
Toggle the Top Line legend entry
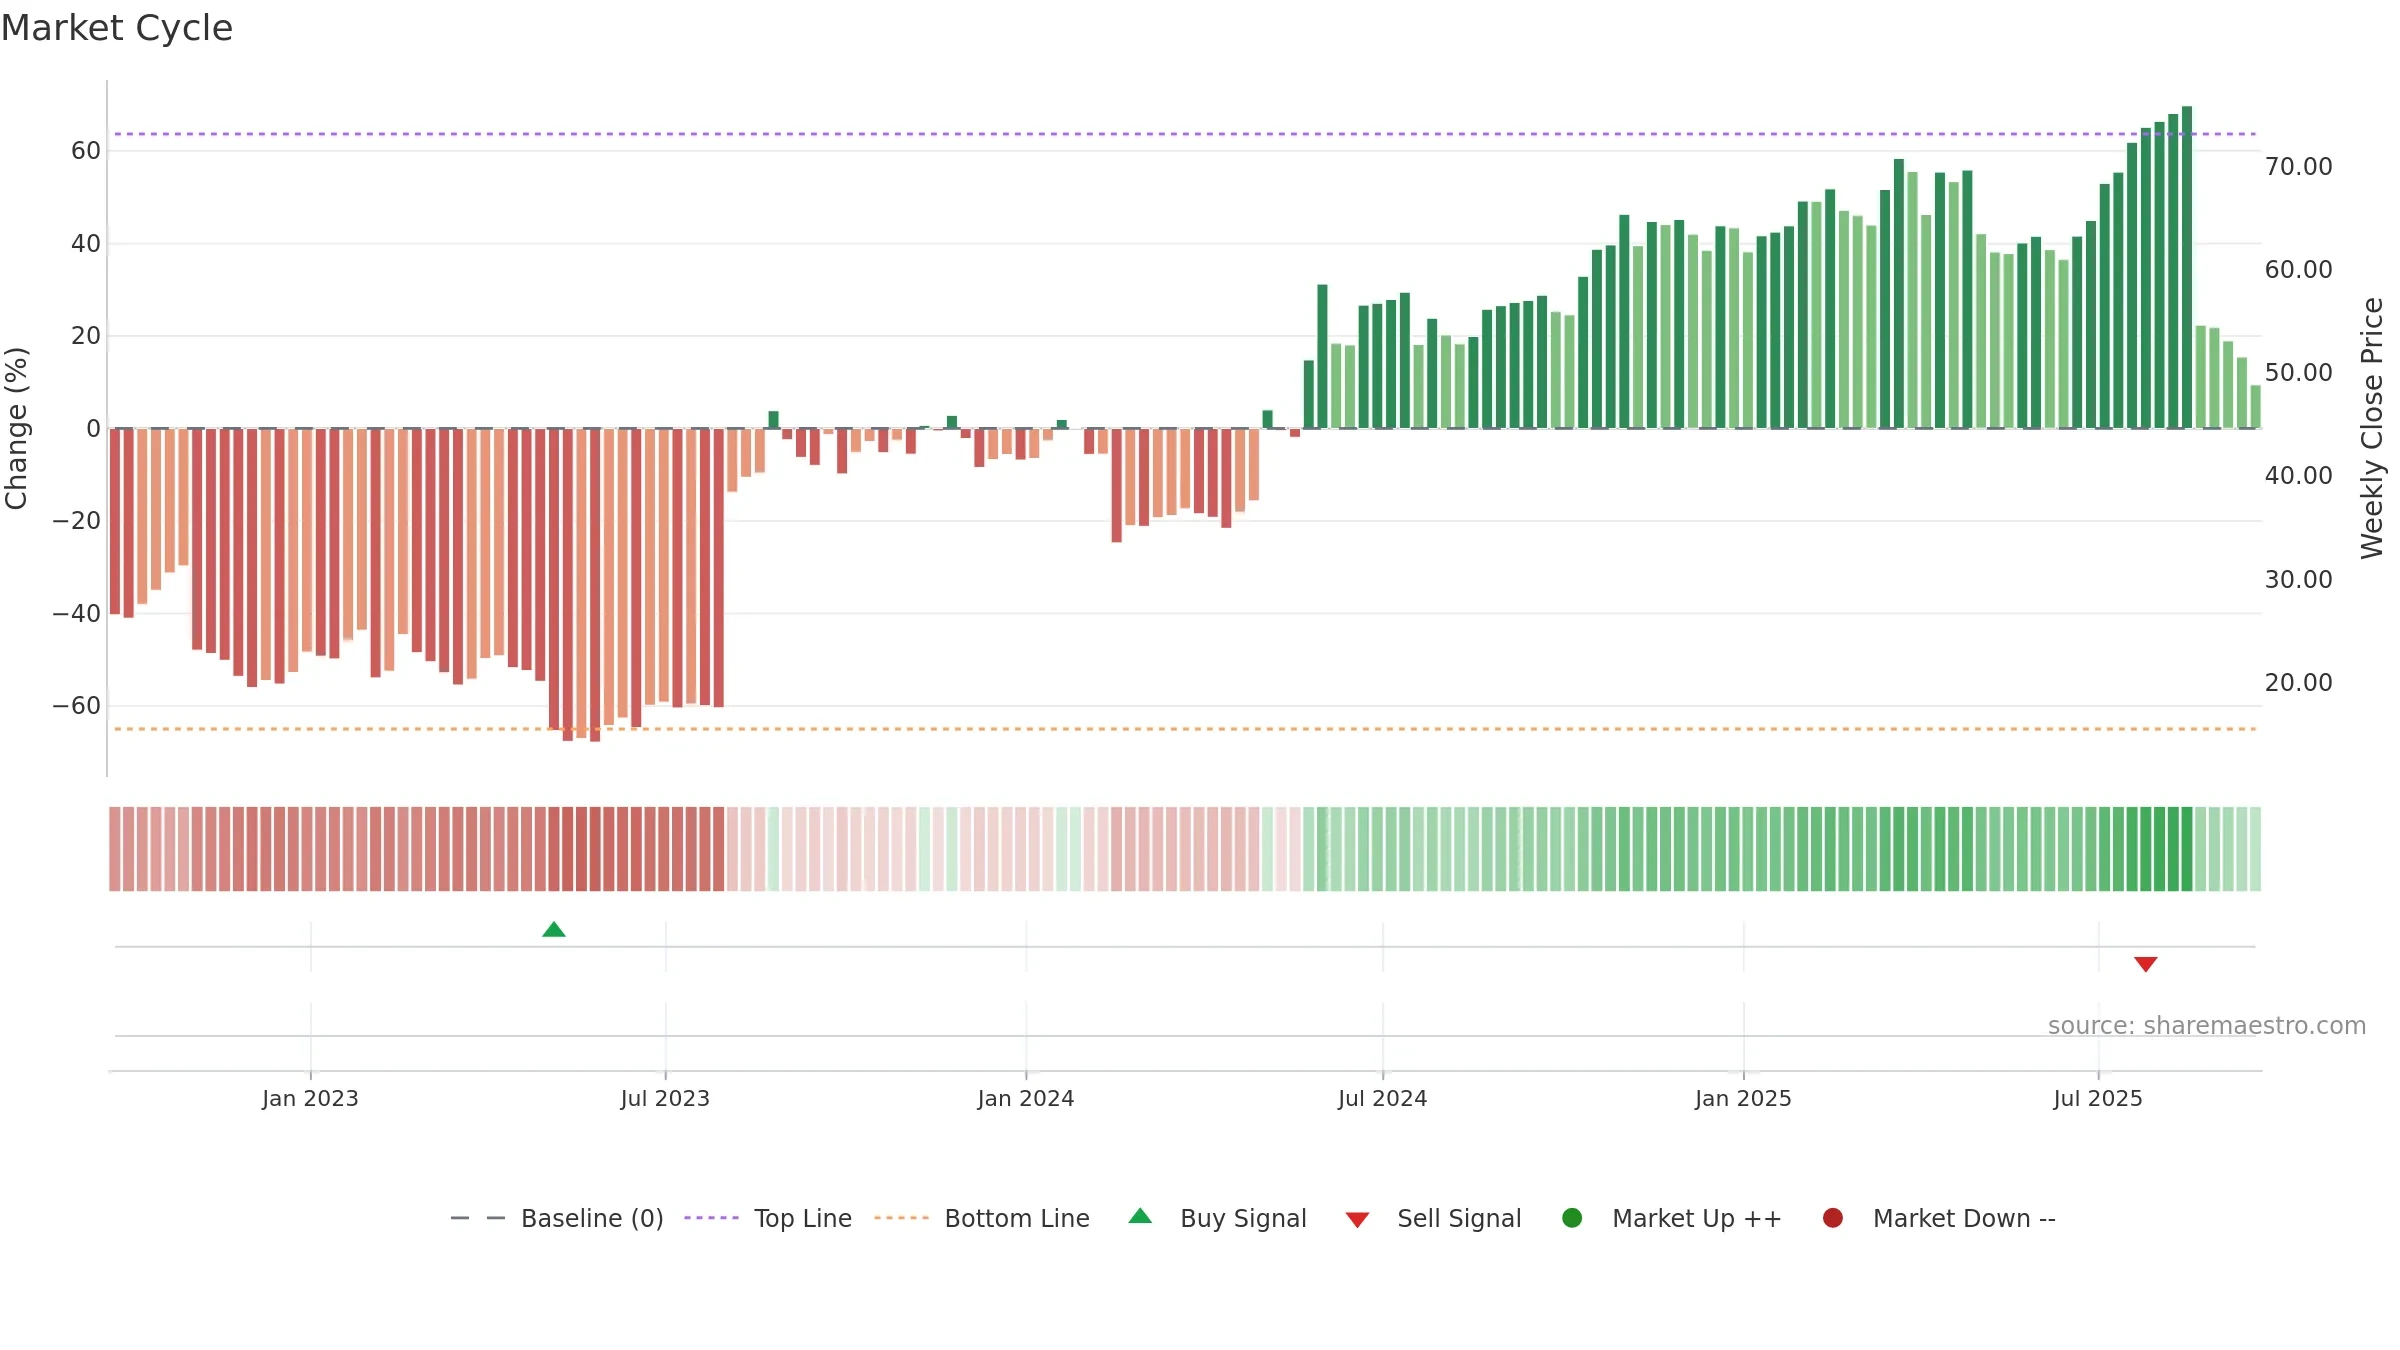pos(768,1218)
